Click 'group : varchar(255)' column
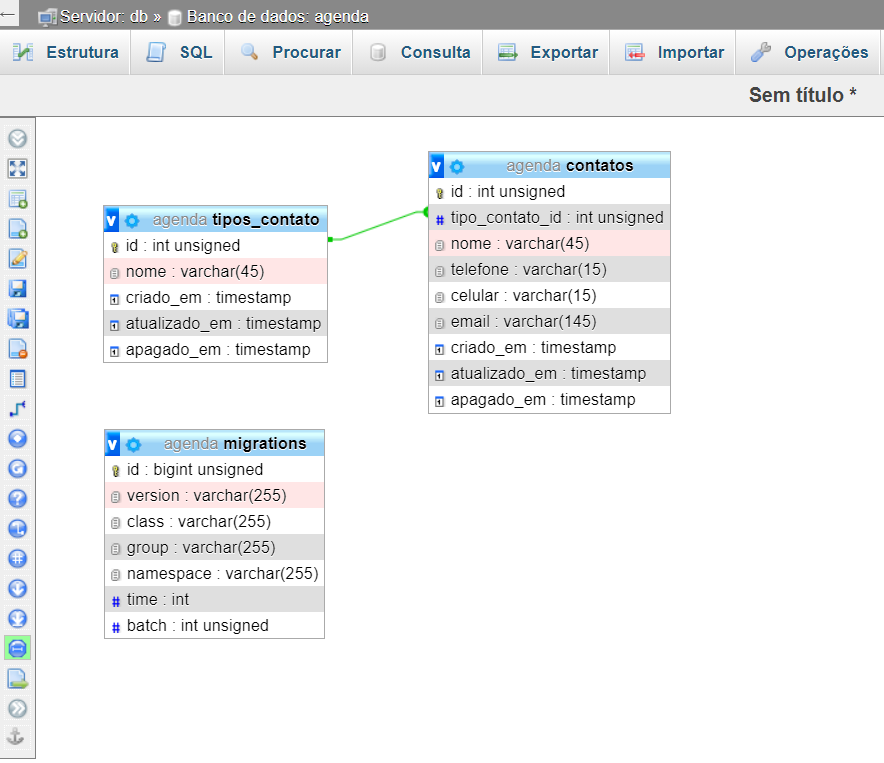 (214, 547)
